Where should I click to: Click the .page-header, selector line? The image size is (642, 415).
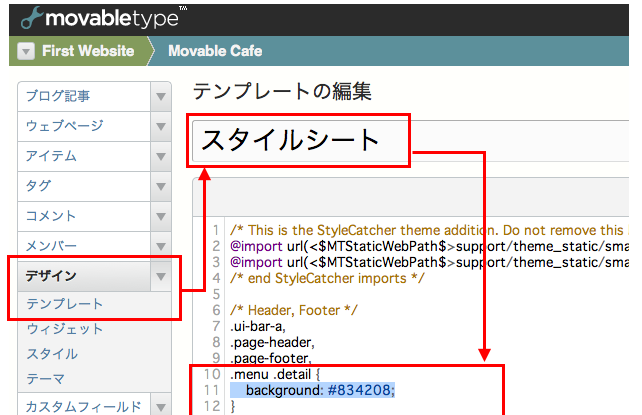point(272,342)
